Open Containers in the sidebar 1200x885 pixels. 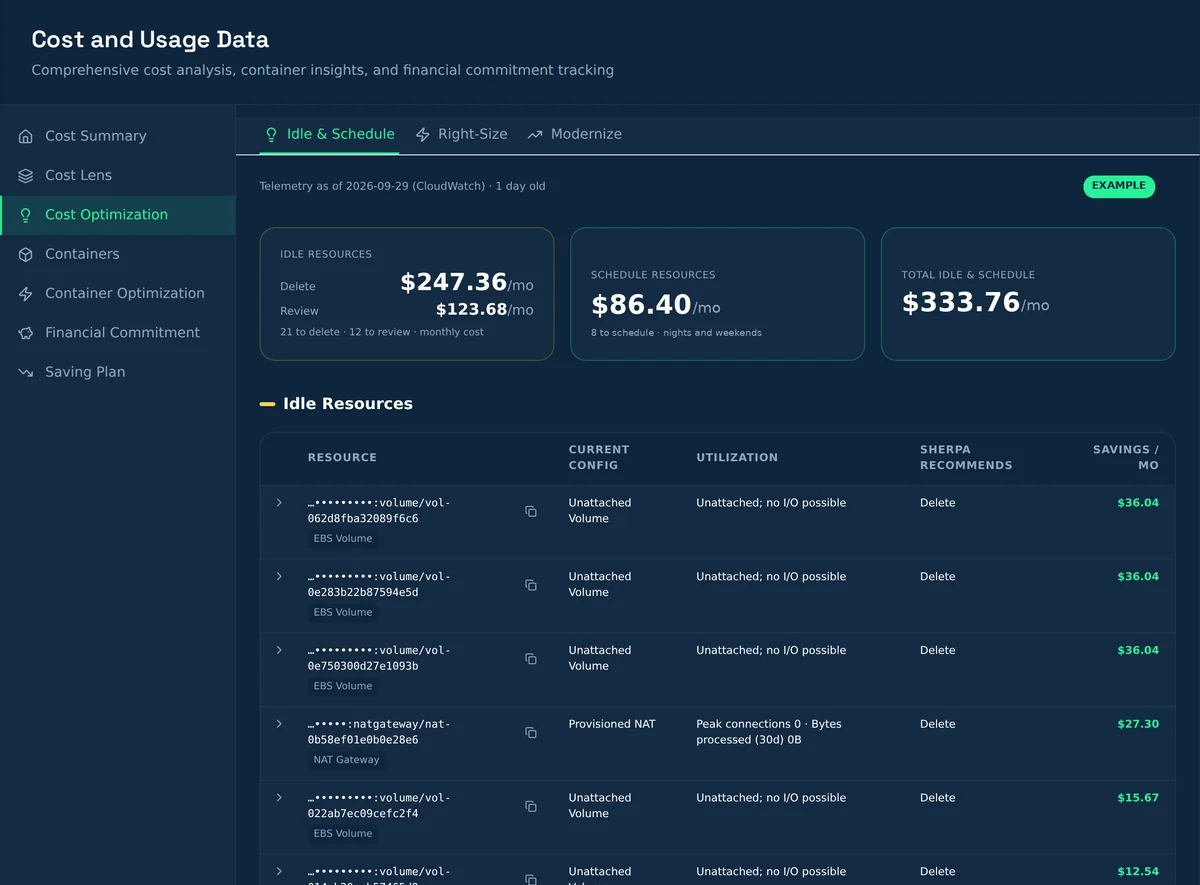(118, 254)
